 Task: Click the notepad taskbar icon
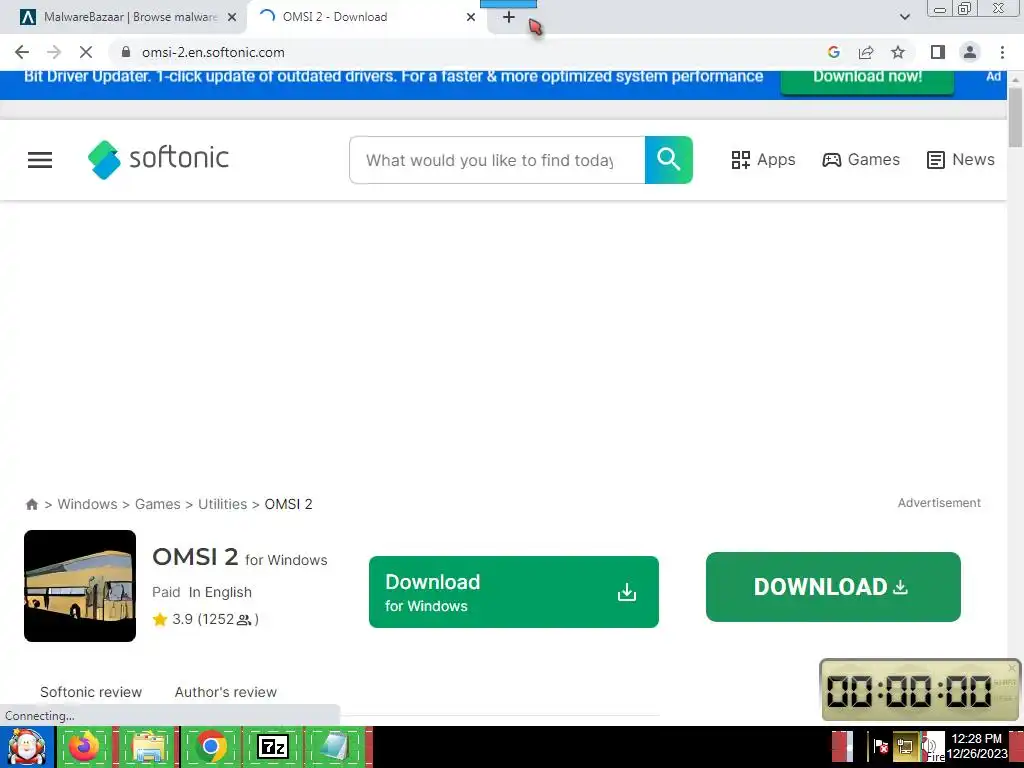(x=335, y=746)
